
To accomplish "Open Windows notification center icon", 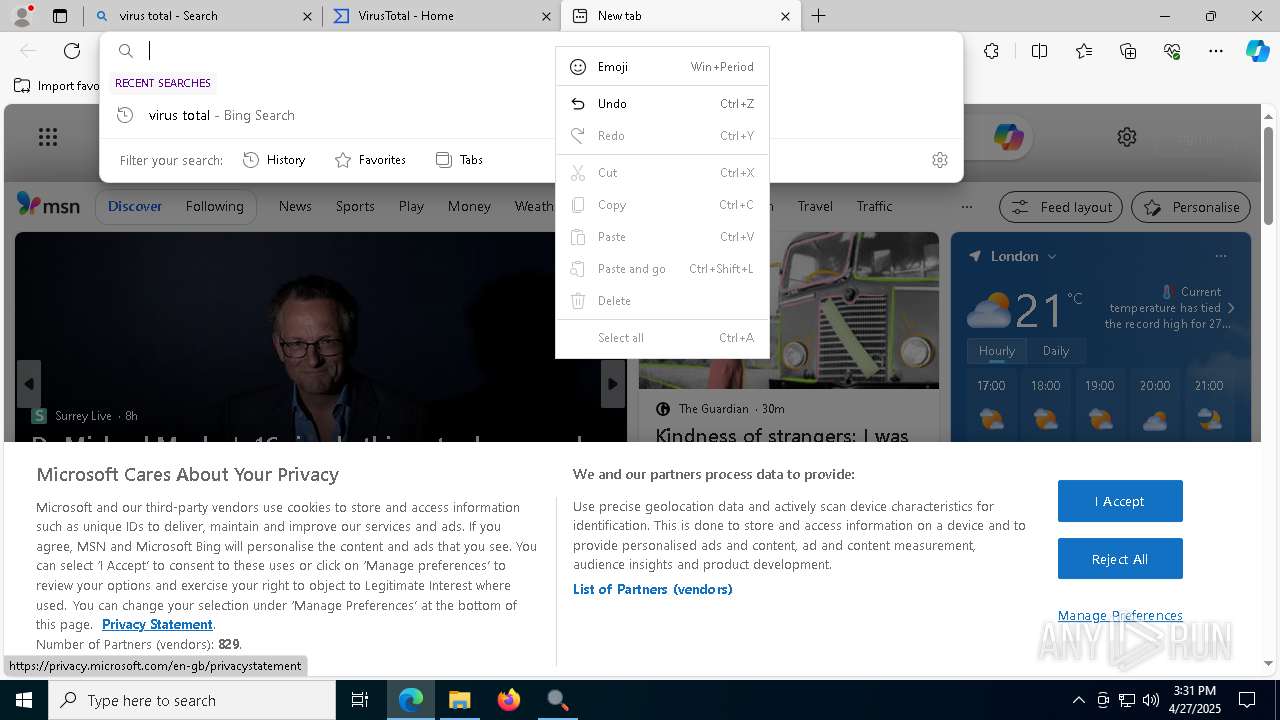I will pos(1247,700).
